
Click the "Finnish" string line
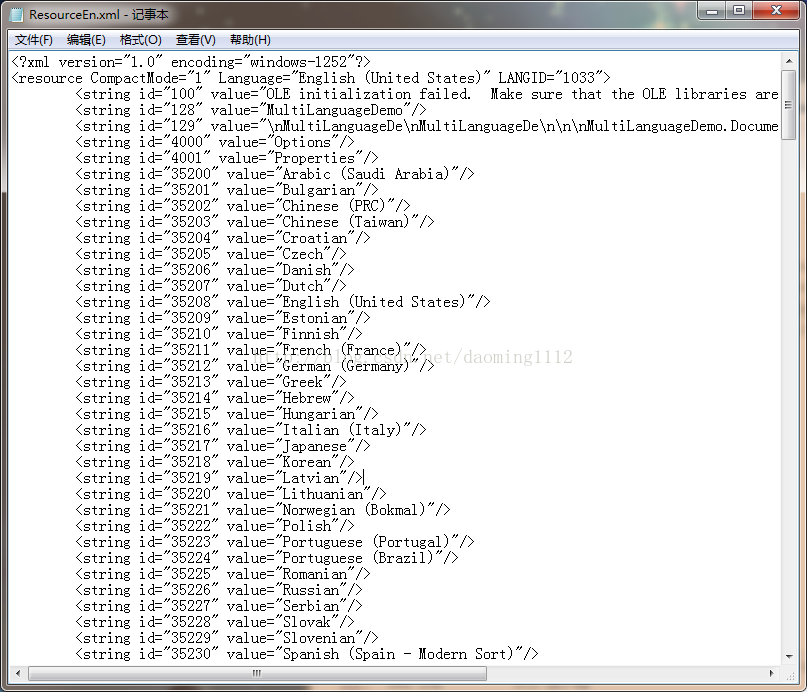tap(219, 333)
